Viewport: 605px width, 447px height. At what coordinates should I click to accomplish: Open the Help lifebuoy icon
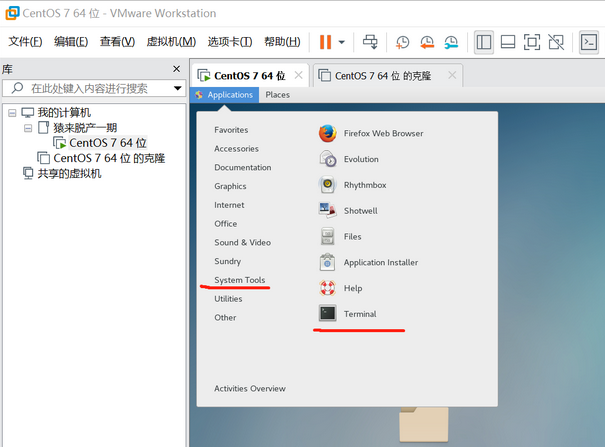pos(328,288)
